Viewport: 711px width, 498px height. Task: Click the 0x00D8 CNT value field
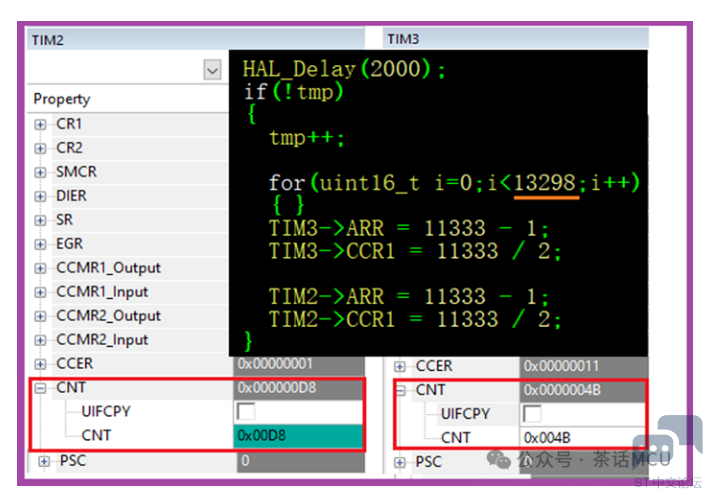point(298,435)
